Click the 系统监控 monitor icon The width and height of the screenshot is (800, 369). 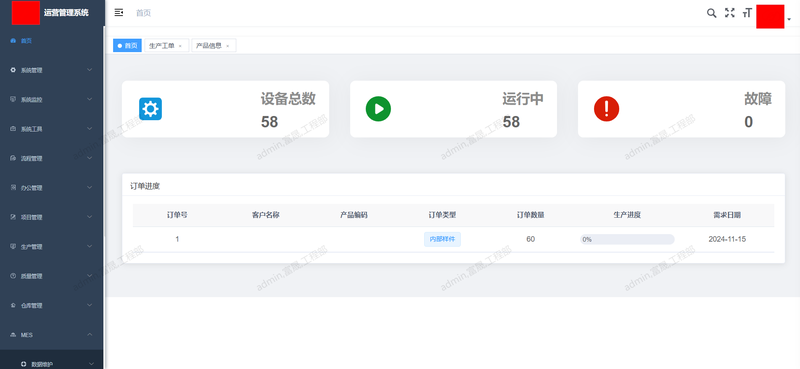[13, 100]
